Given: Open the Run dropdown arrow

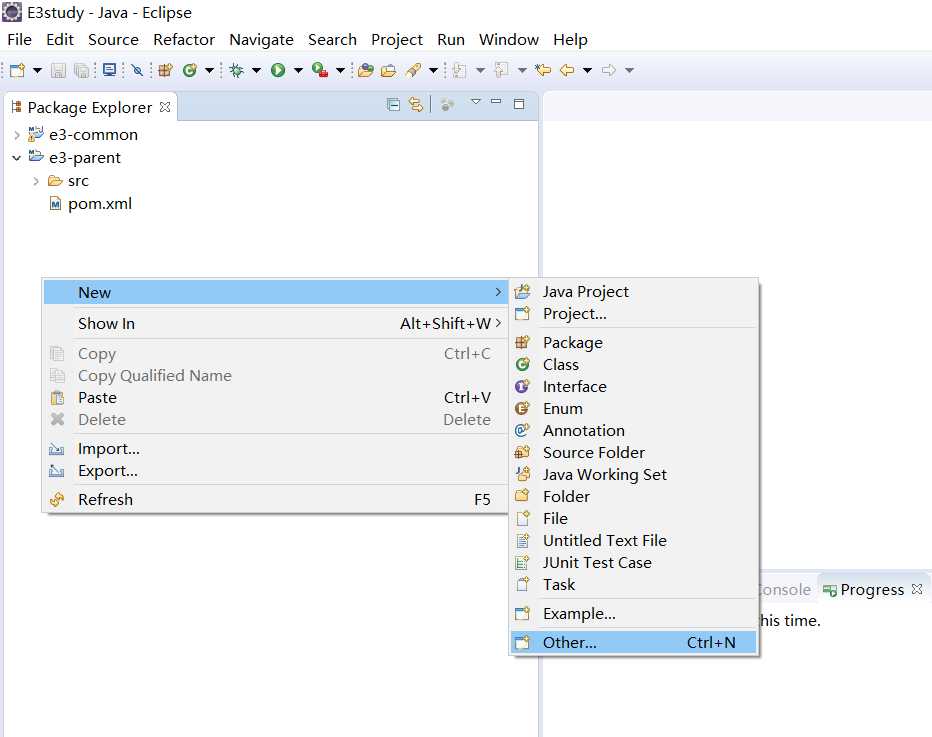Looking at the screenshot, I should coord(298,71).
